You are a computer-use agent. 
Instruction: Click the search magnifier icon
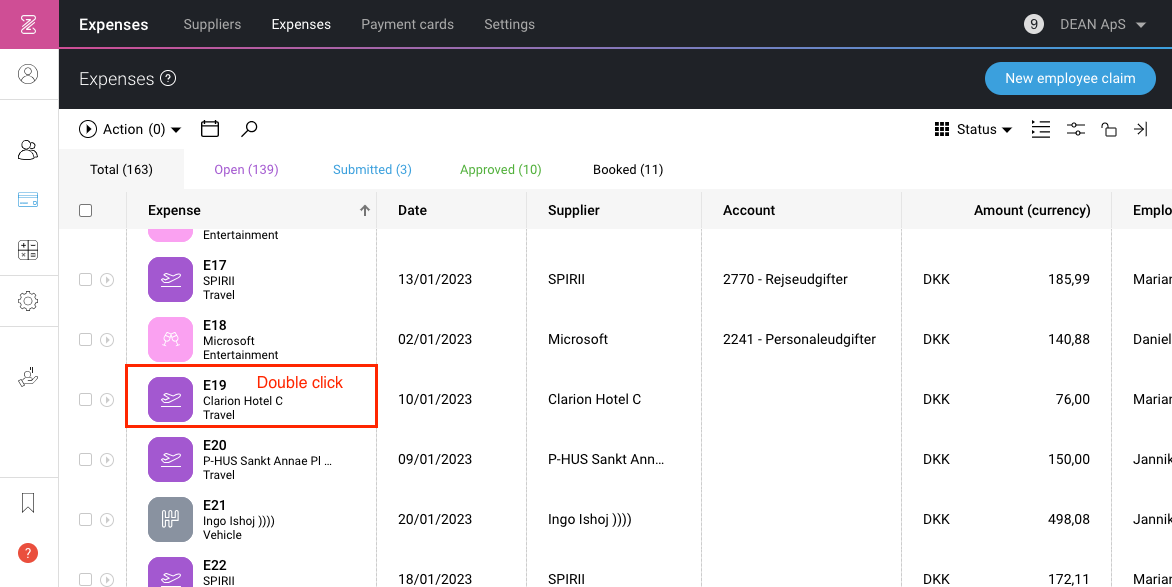[249, 129]
